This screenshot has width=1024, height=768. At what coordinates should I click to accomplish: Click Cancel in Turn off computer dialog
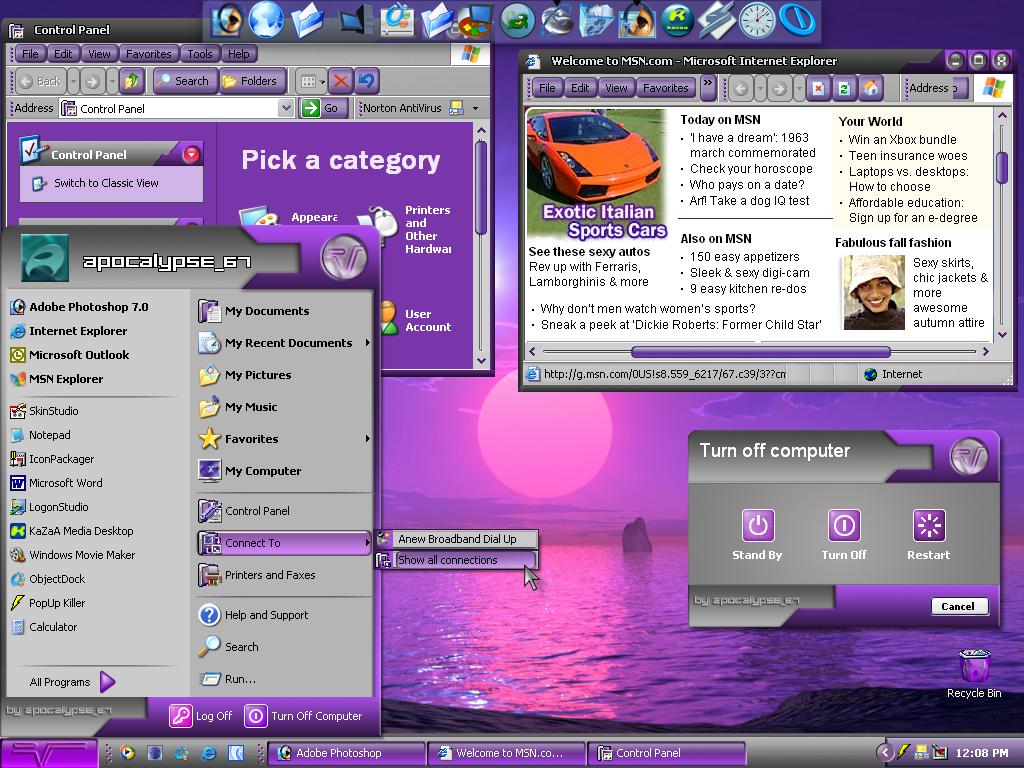(x=958, y=606)
